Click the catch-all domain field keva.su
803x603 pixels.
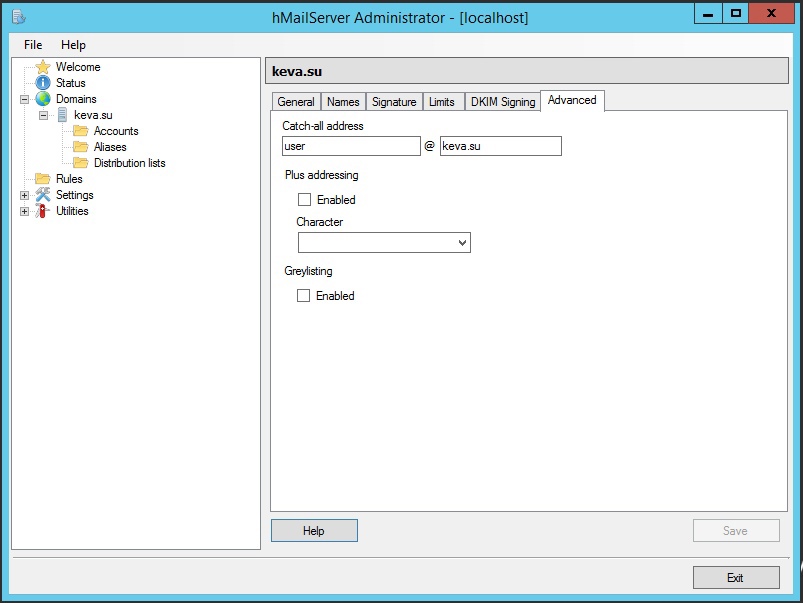tap(500, 146)
